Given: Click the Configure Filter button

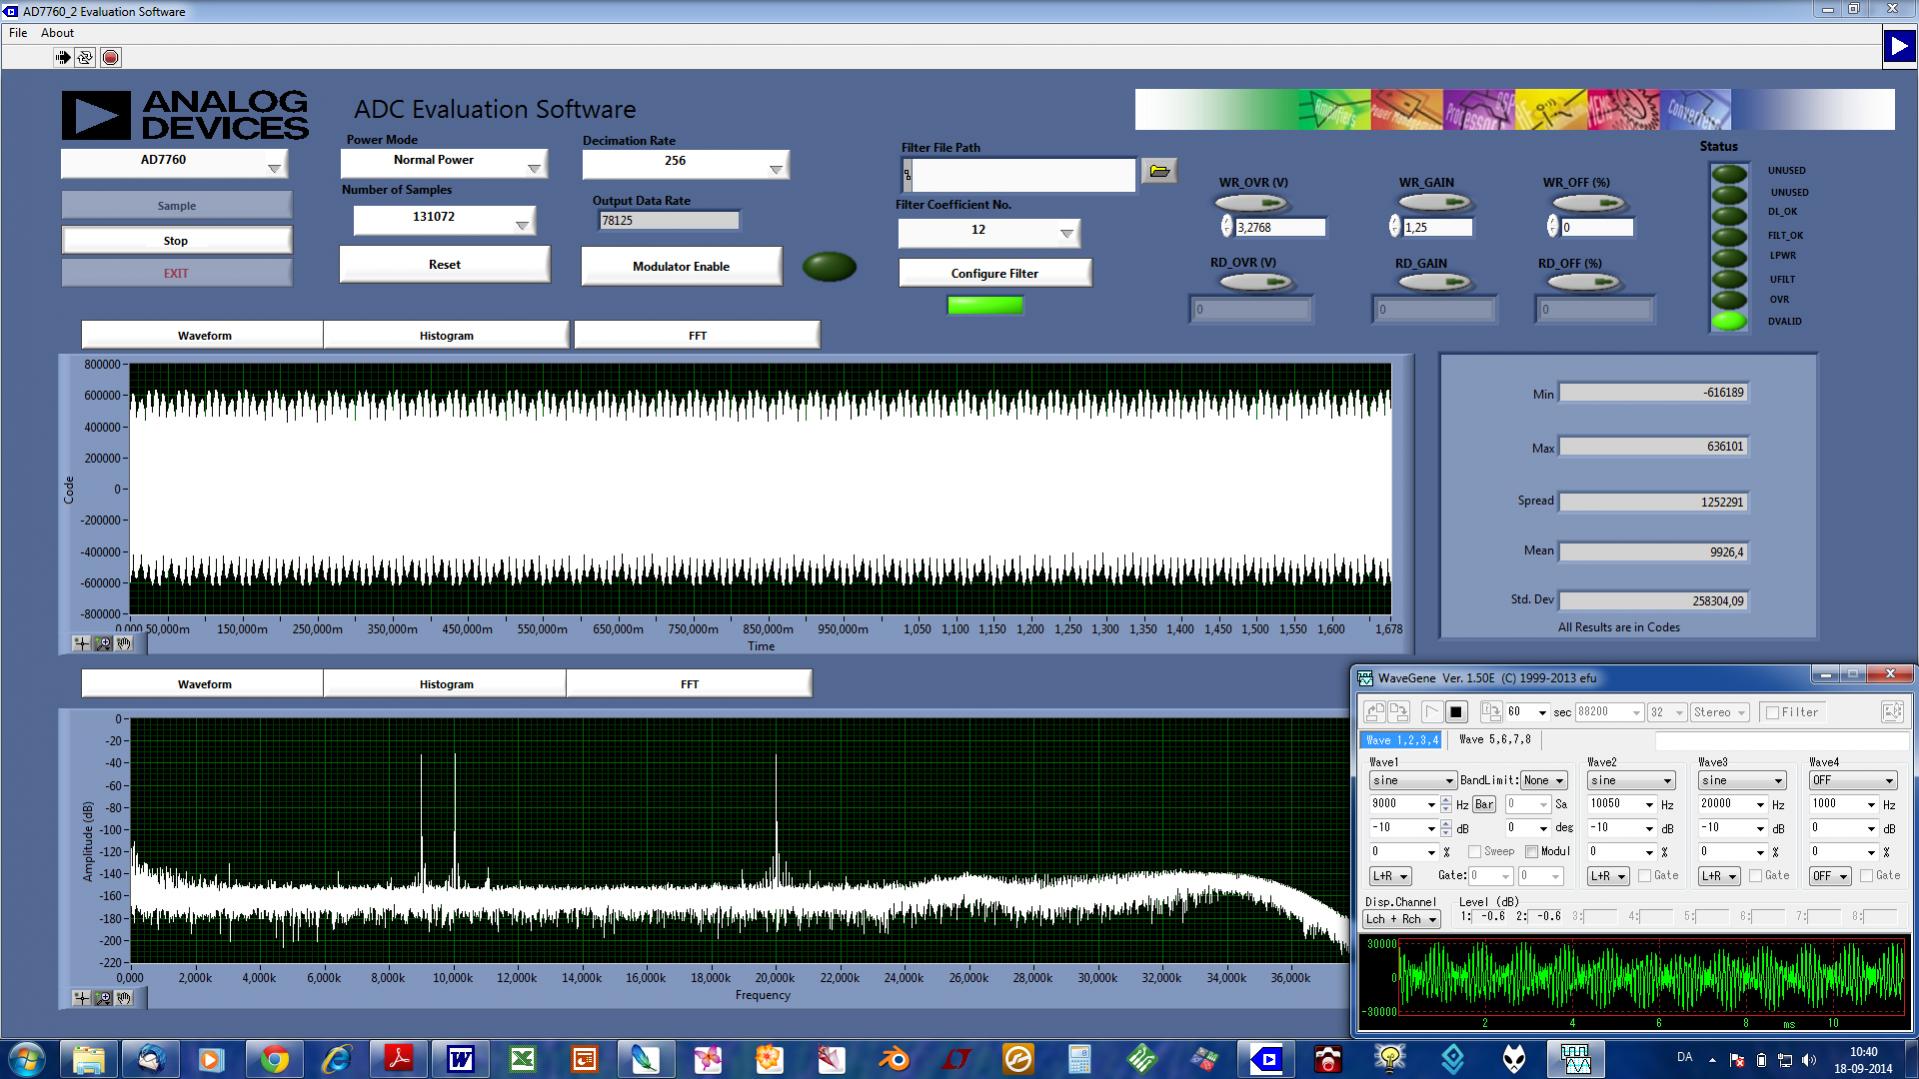Looking at the screenshot, I should pyautogui.click(x=995, y=273).
